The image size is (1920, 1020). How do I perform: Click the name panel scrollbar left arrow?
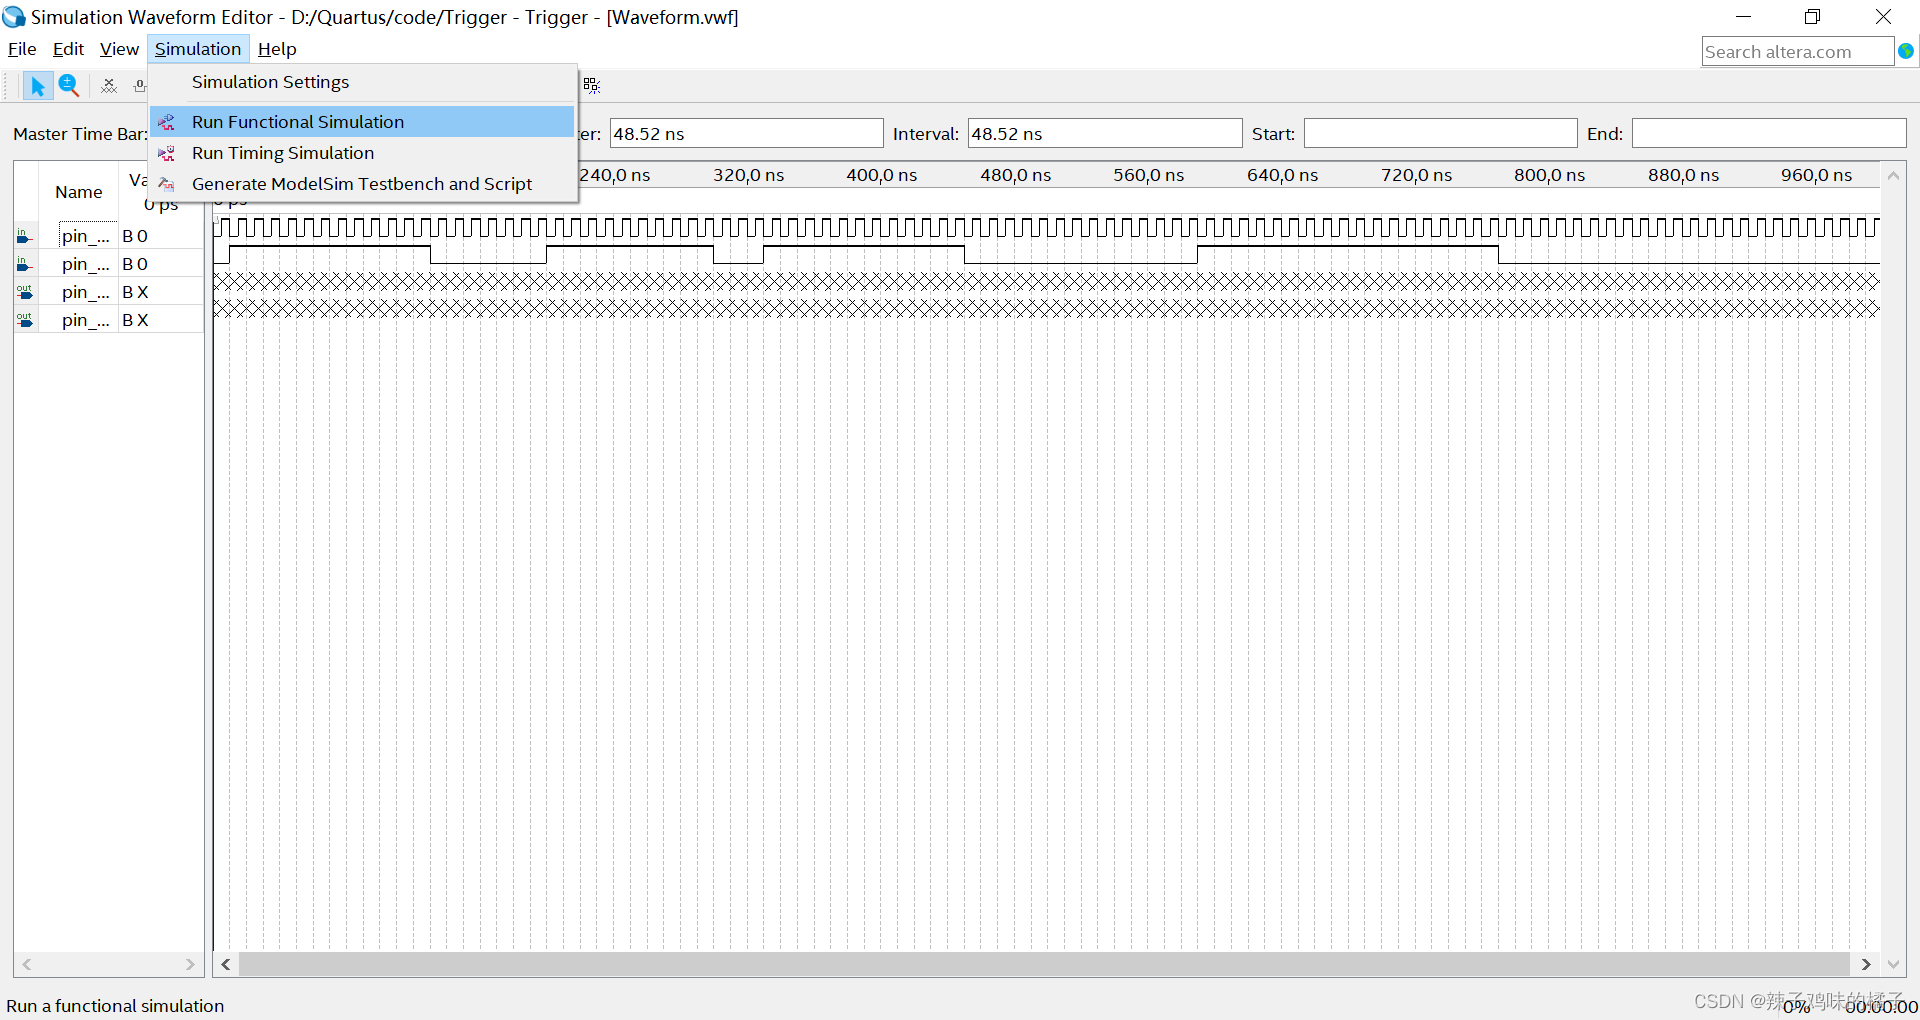pyautogui.click(x=27, y=964)
